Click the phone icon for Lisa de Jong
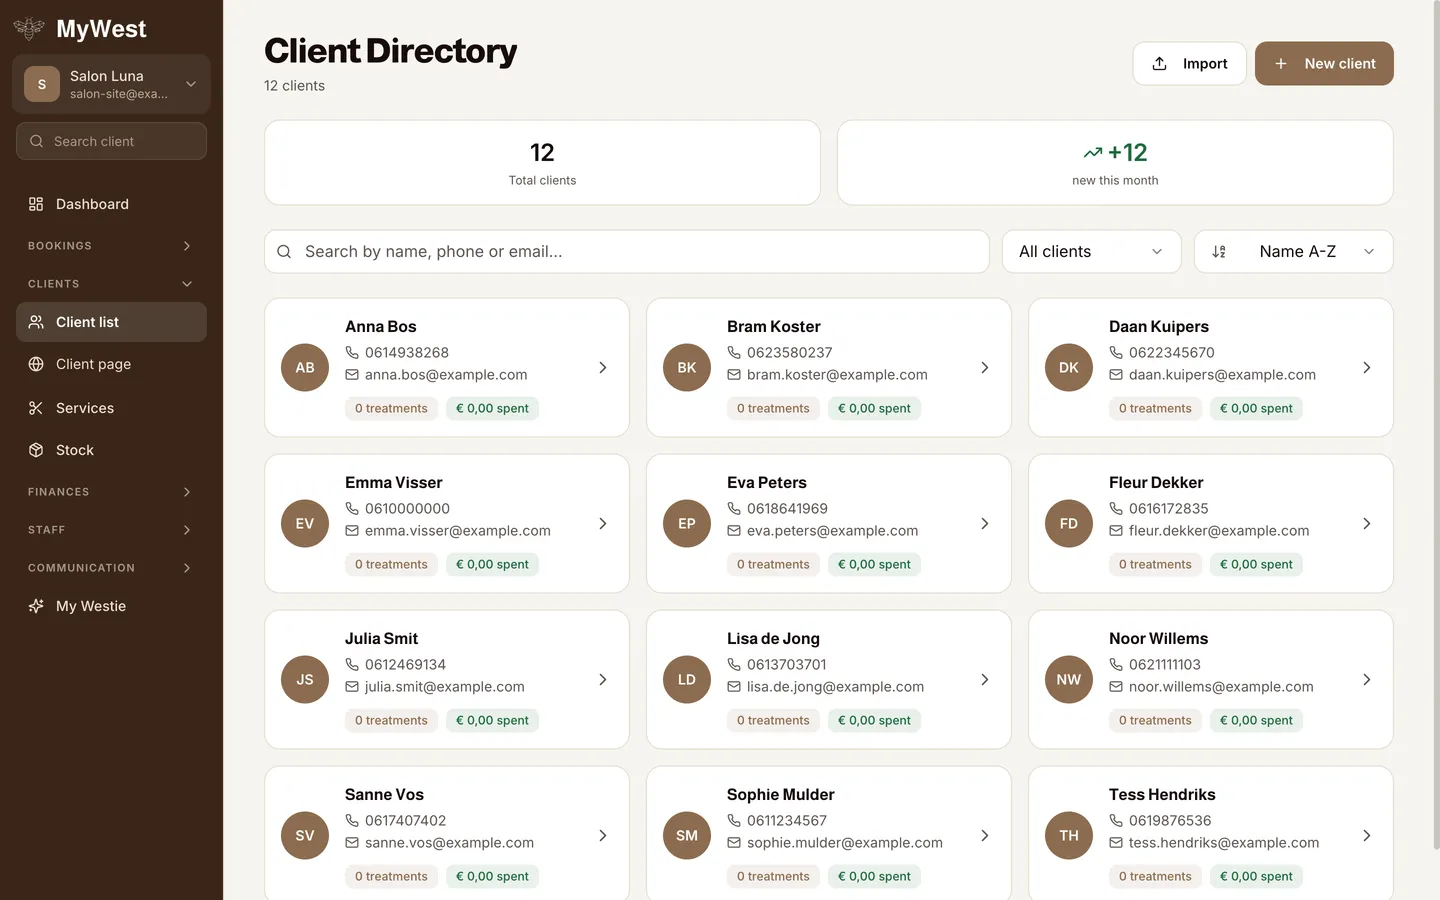The image size is (1440, 900). point(734,664)
